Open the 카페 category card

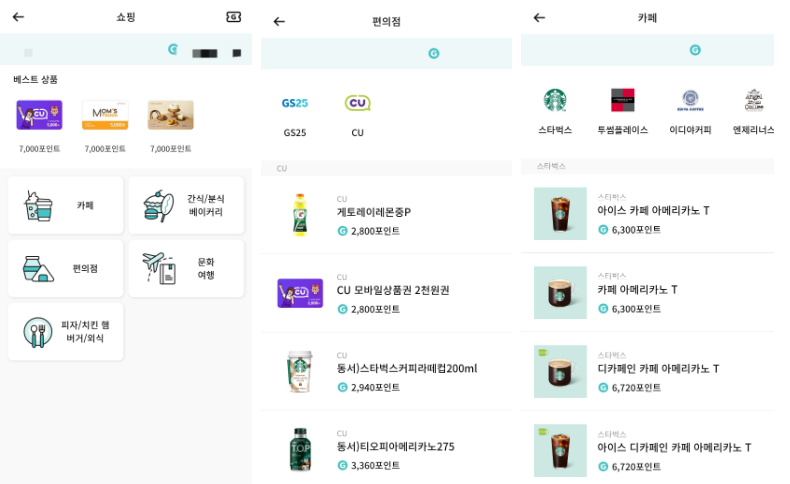pos(65,205)
